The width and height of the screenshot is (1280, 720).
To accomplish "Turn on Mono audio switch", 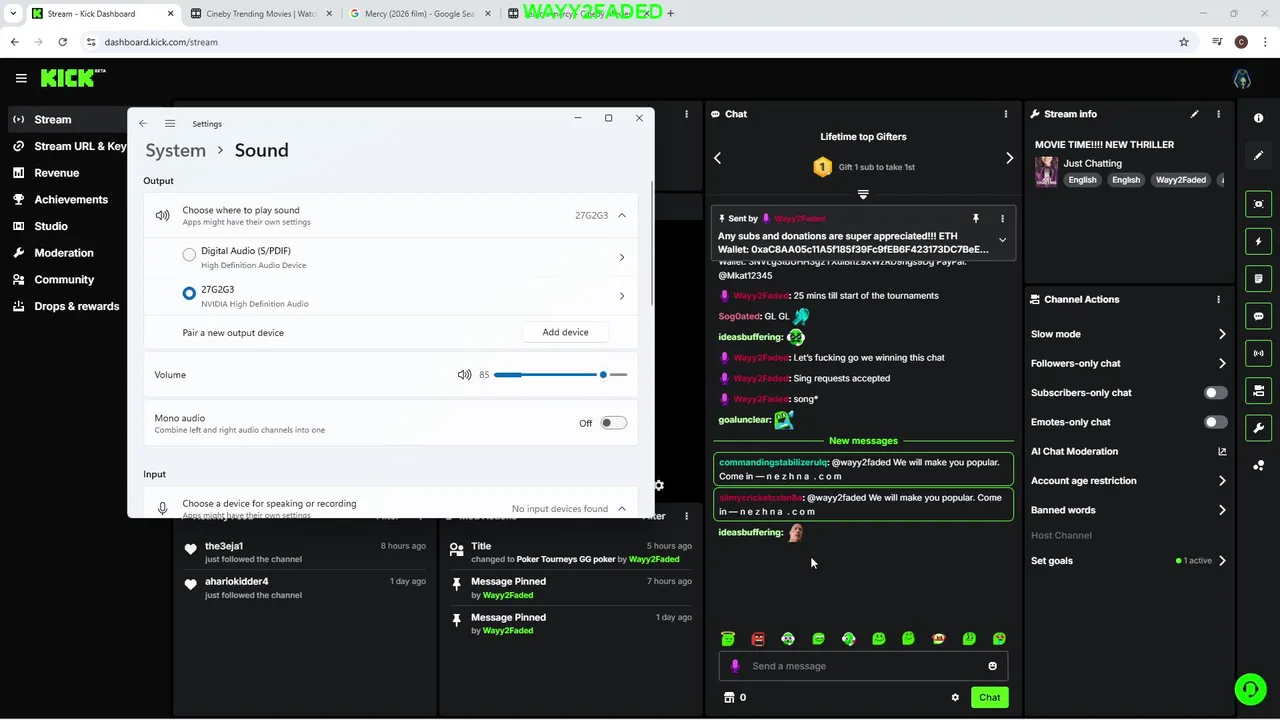I will [614, 423].
